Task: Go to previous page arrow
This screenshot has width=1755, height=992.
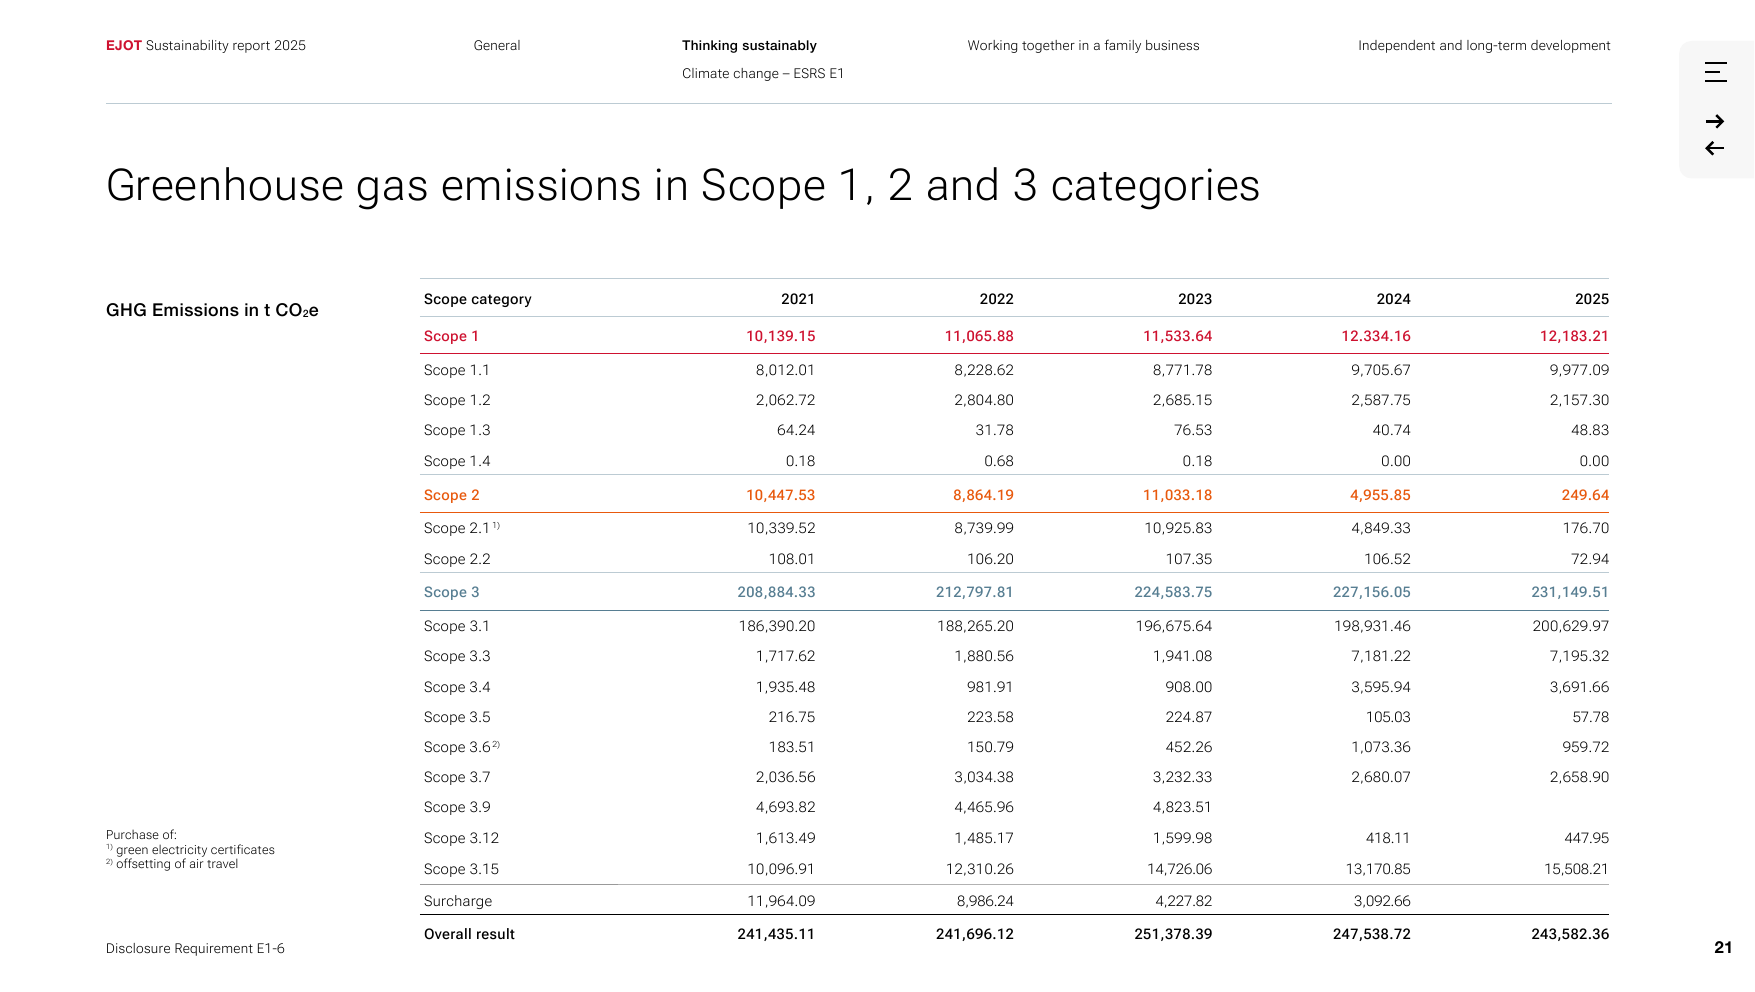Action: click(x=1715, y=148)
